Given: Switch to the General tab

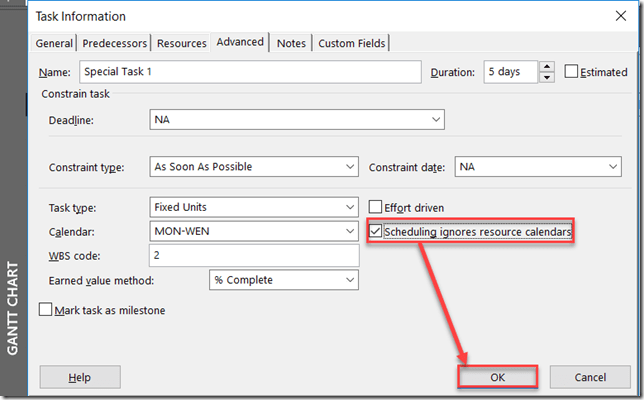Looking at the screenshot, I should coord(55,44).
